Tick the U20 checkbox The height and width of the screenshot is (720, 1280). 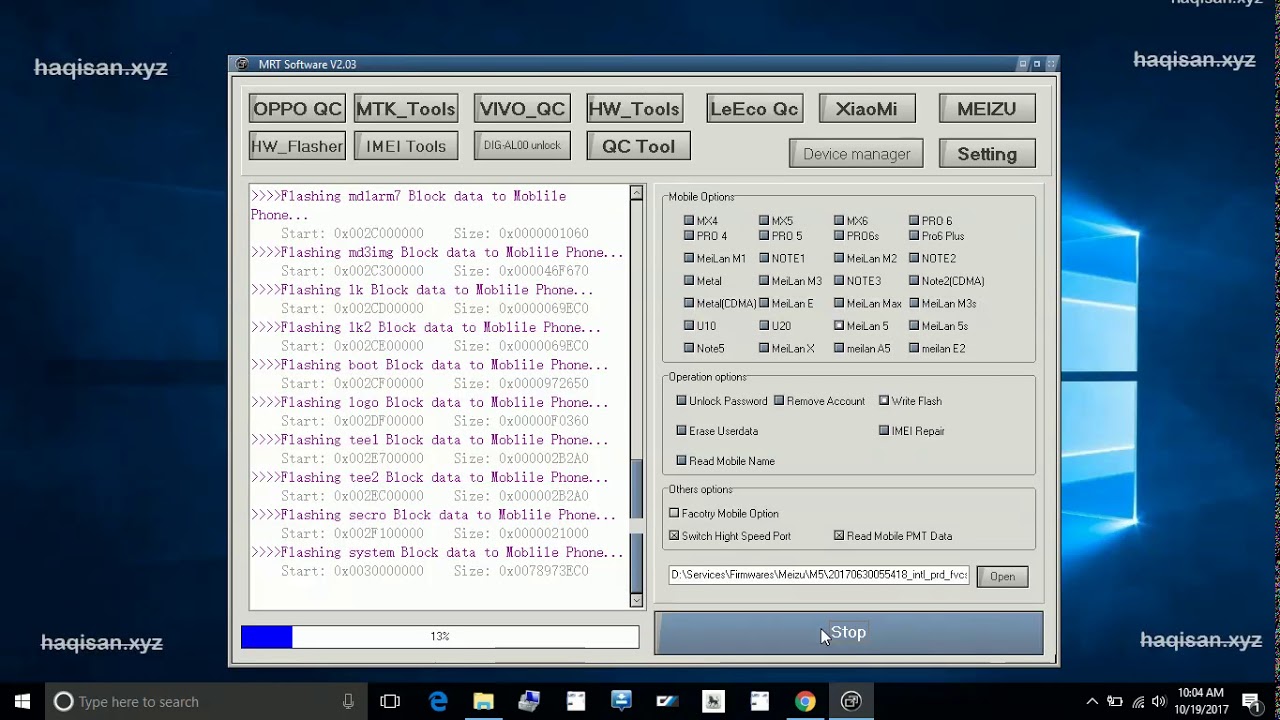764,326
